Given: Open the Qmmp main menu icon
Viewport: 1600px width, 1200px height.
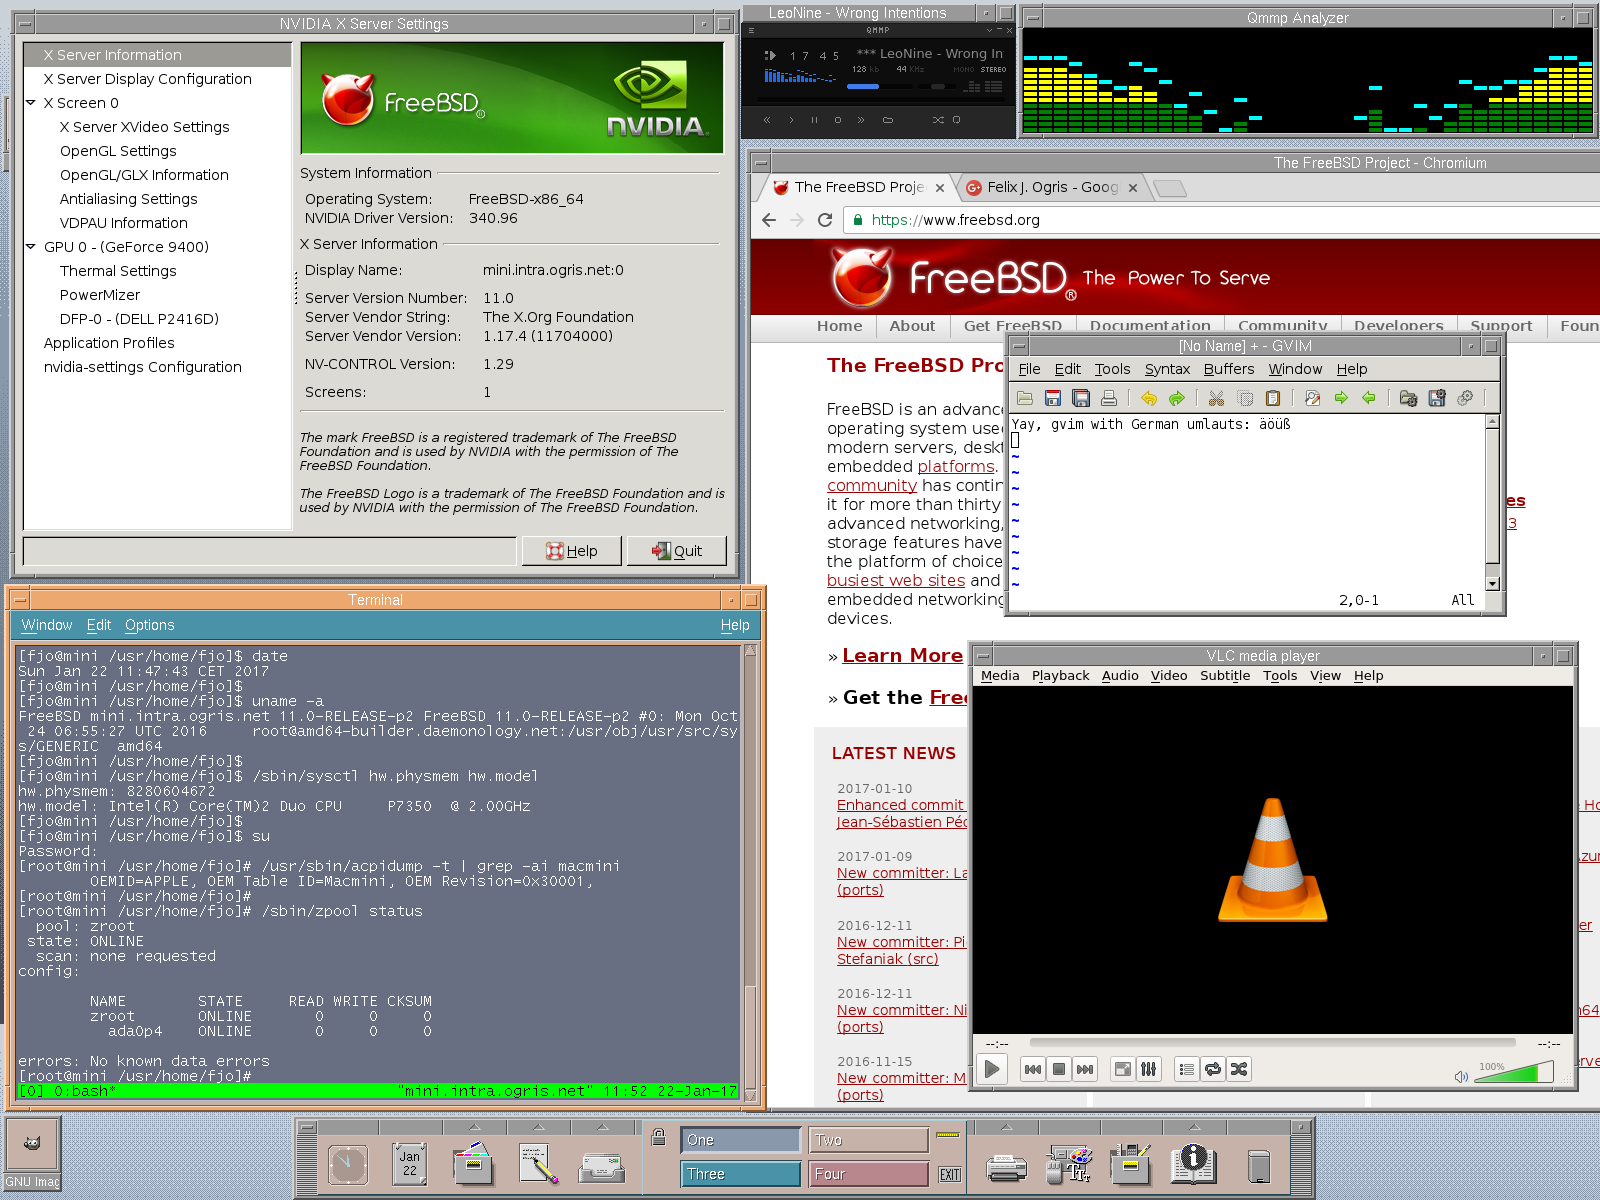Looking at the screenshot, I should [752, 31].
